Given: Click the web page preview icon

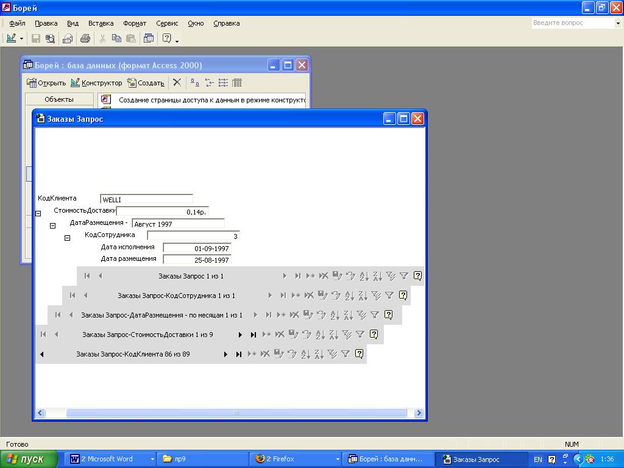Looking at the screenshot, I should 68,39.
